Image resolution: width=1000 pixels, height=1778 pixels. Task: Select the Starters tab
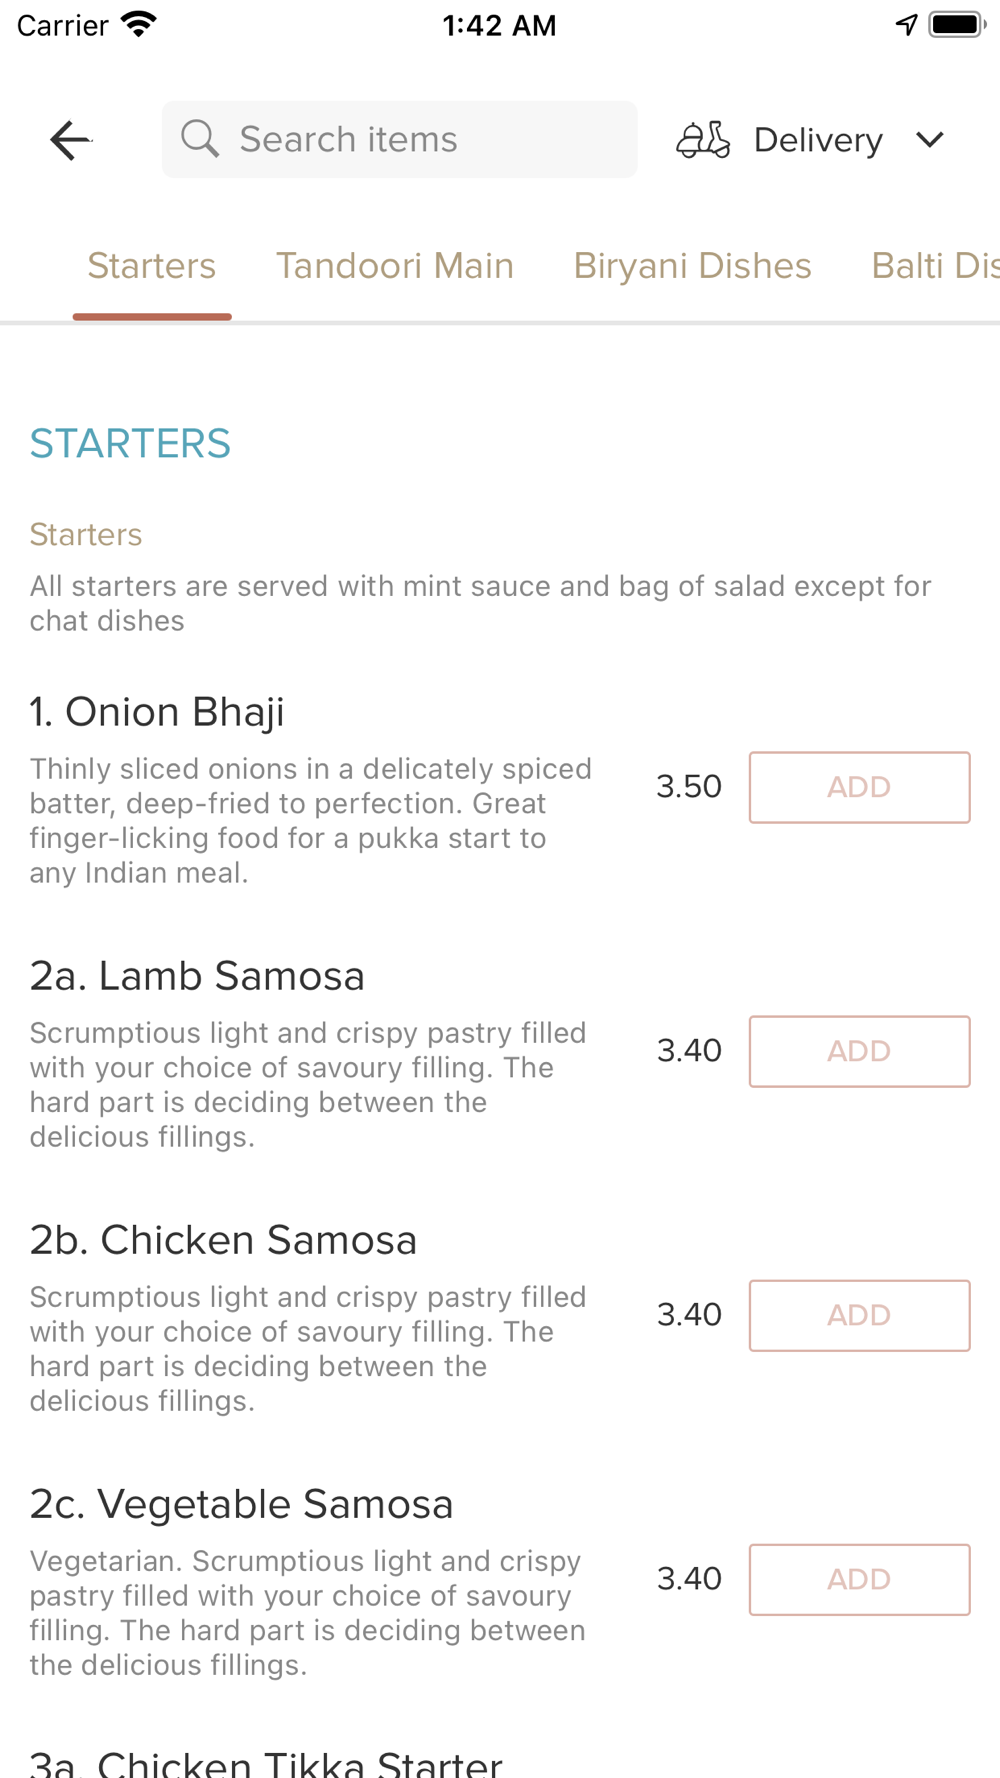click(x=152, y=266)
